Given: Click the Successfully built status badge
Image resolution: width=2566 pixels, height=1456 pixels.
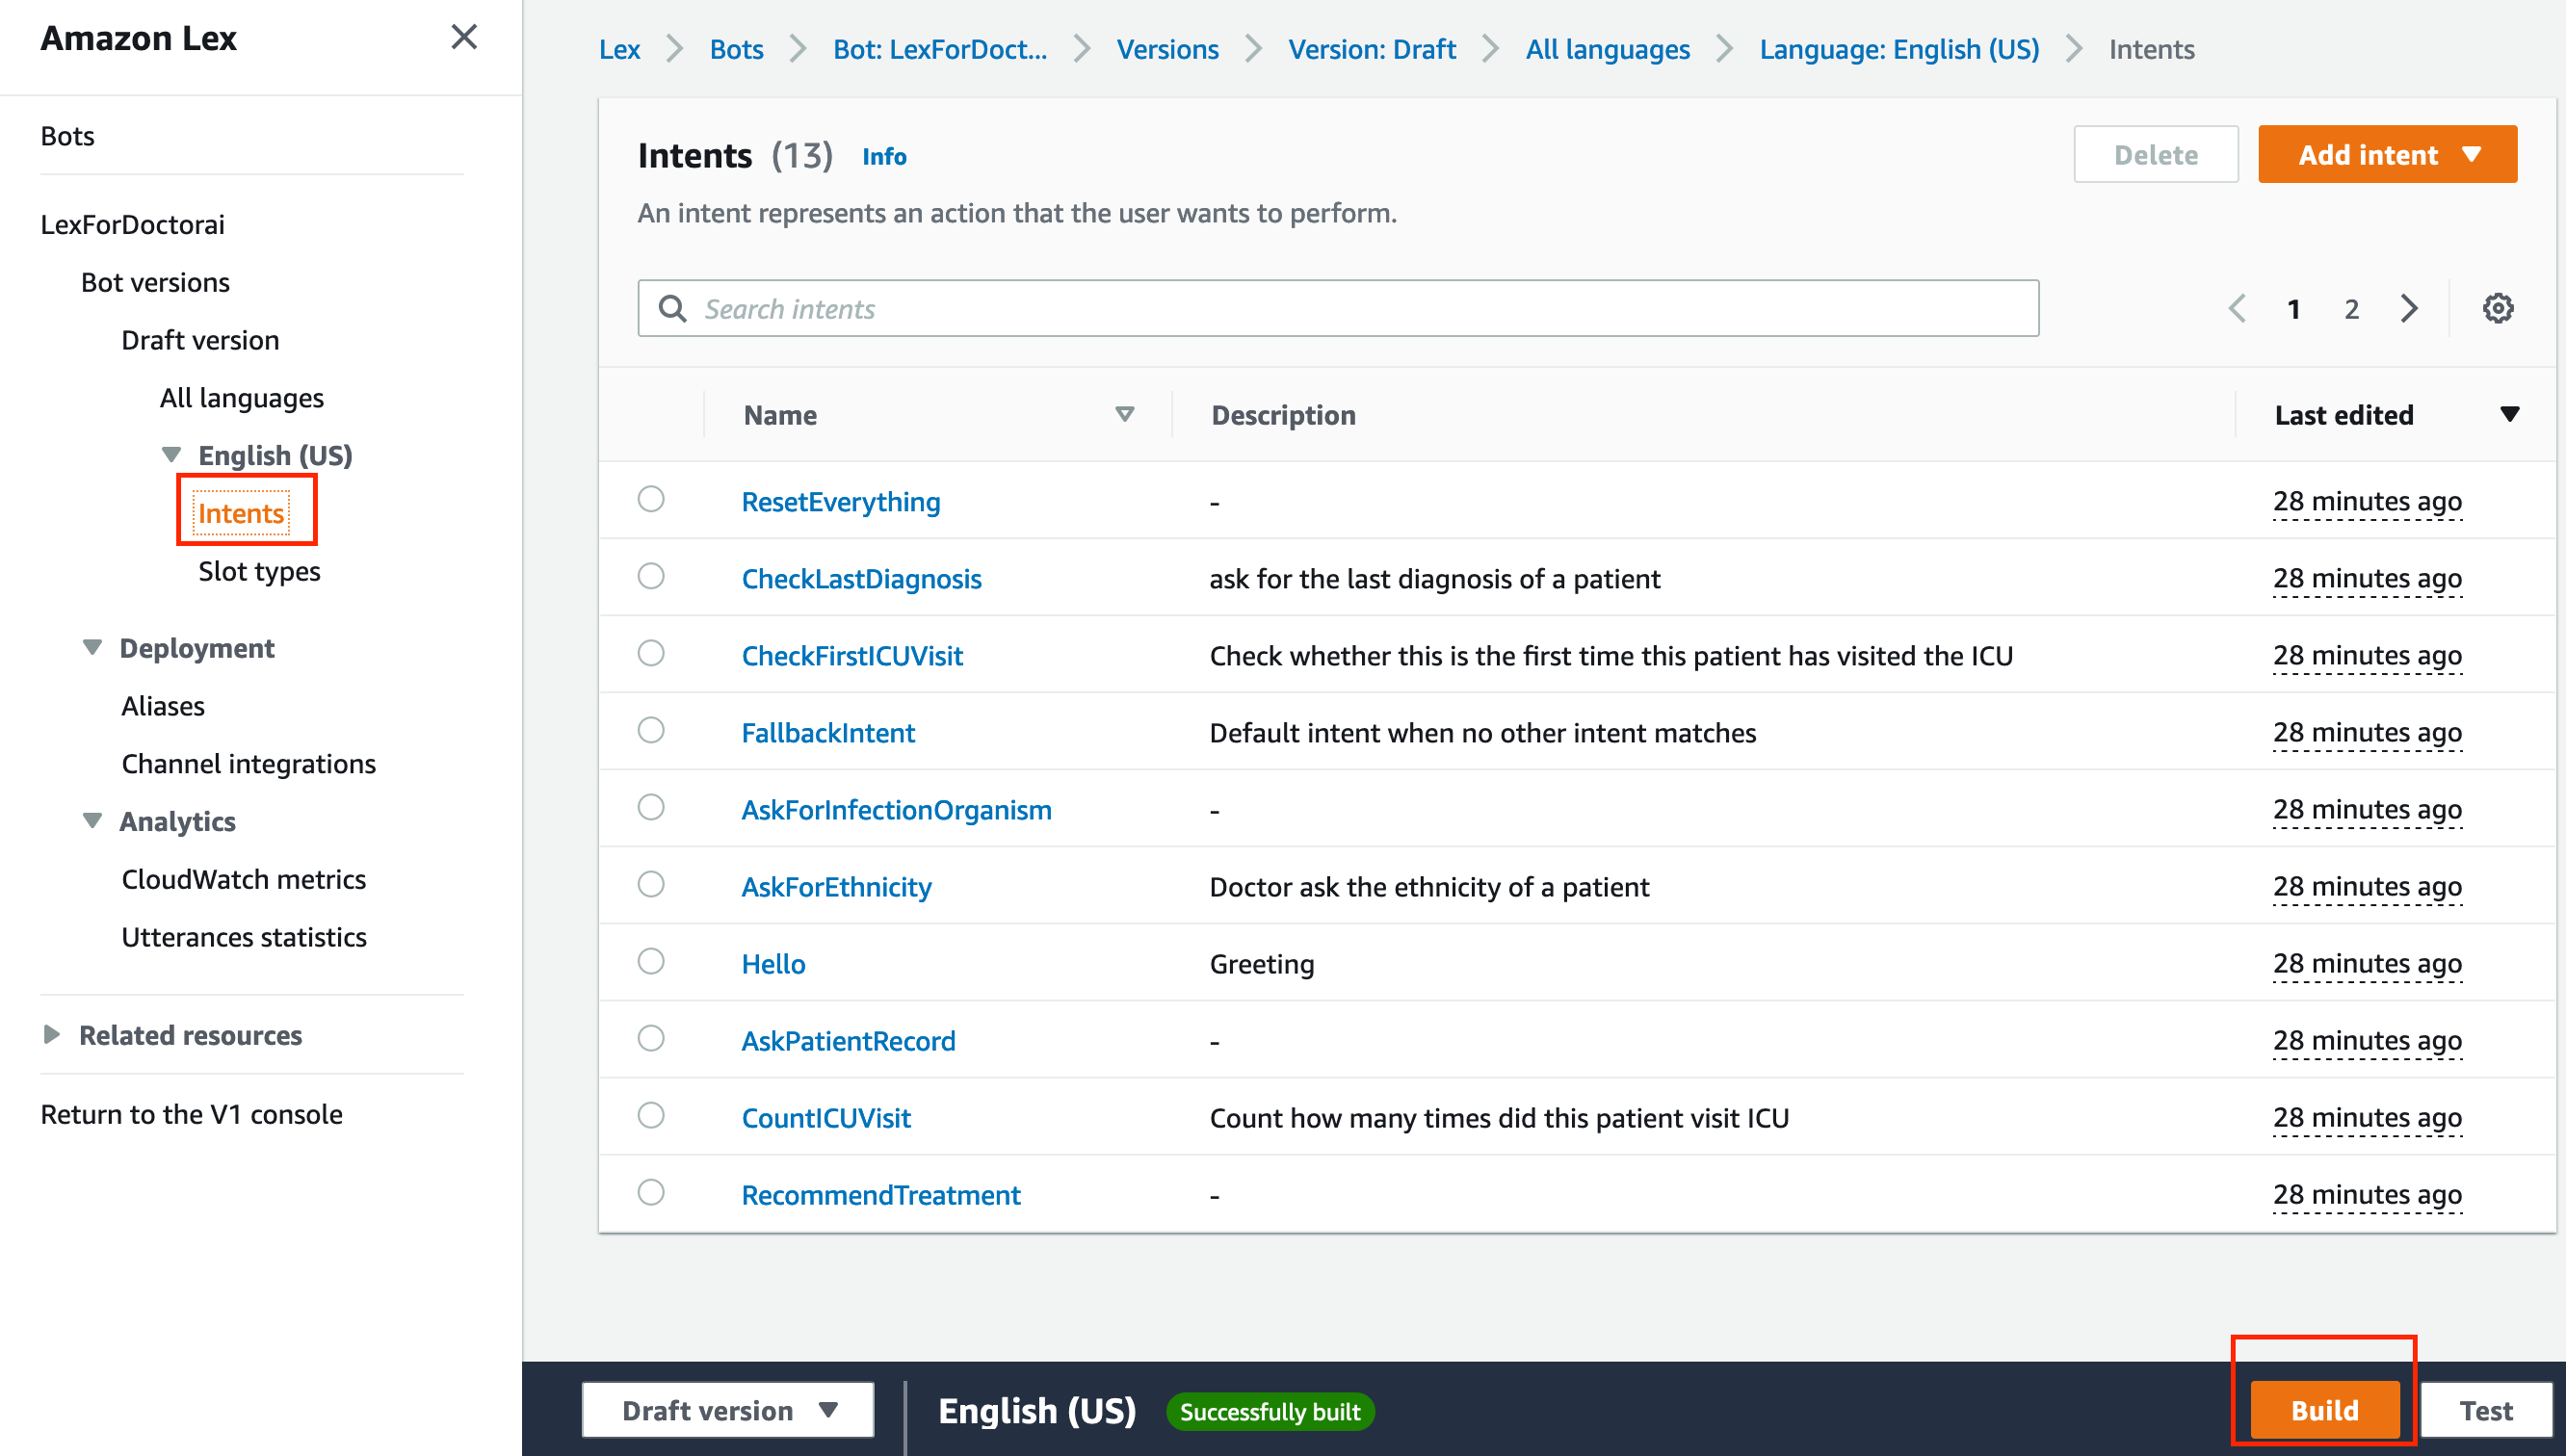Looking at the screenshot, I should pos(1270,1411).
